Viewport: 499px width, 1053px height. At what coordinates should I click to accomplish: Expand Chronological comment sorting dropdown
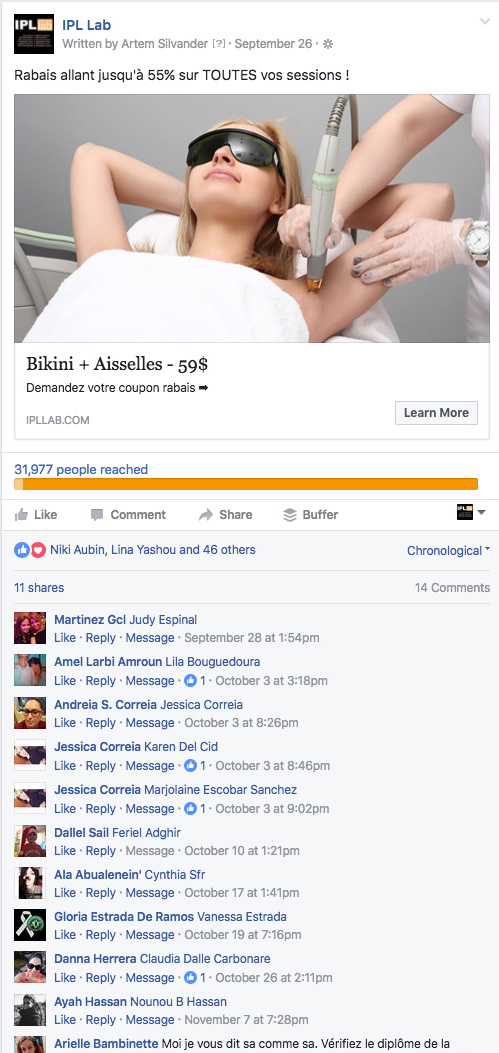pos(448,551)
